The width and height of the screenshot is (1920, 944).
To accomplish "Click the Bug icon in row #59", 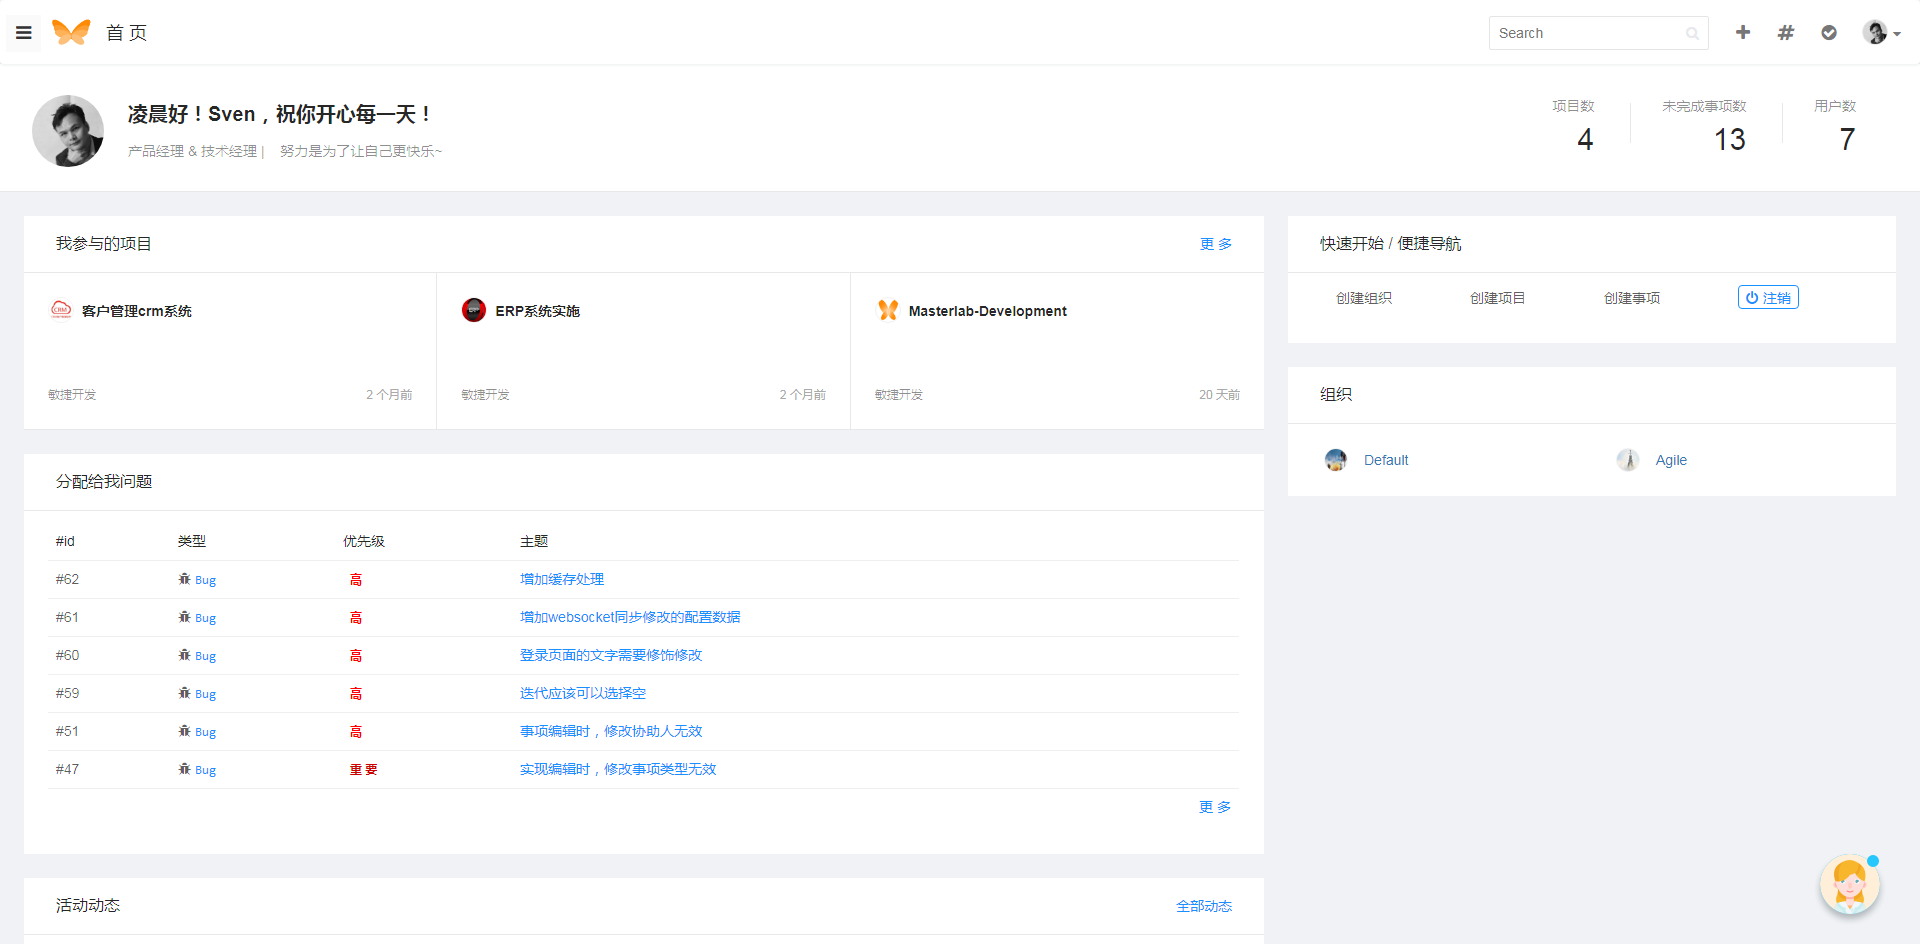I will pyautogui.click(x=184, y=693).
